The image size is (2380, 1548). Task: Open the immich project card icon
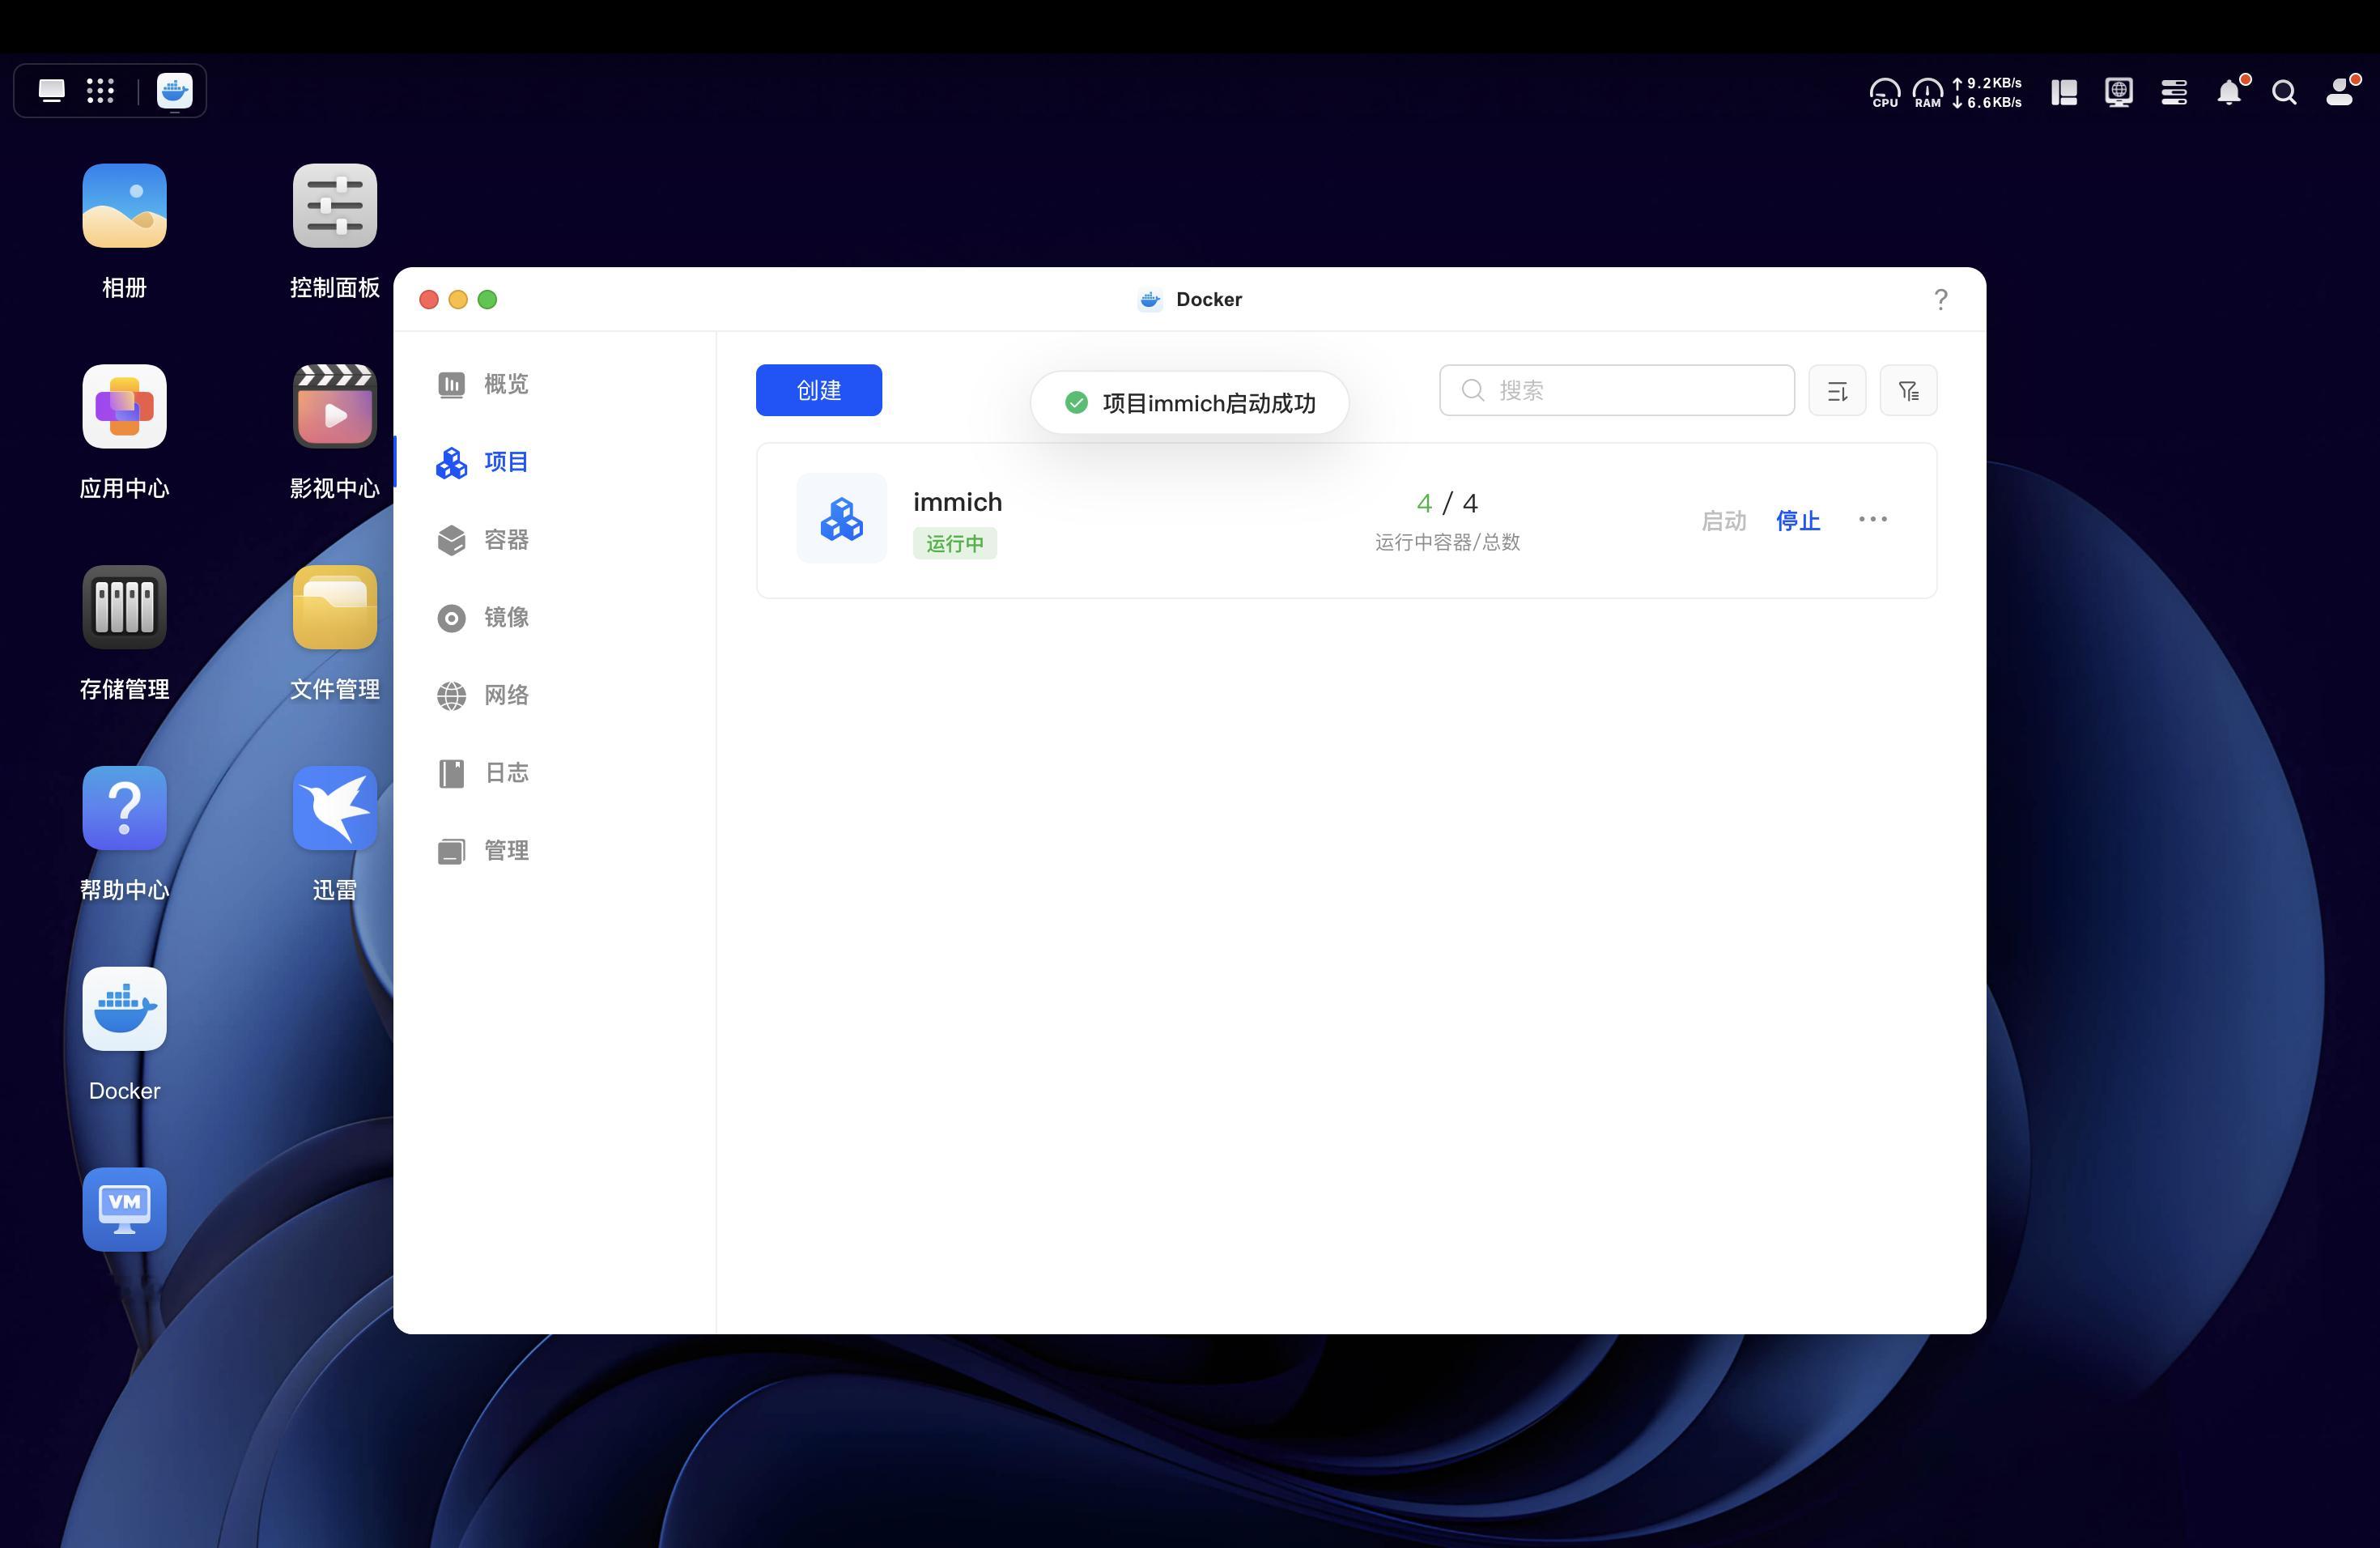[841, 519]
